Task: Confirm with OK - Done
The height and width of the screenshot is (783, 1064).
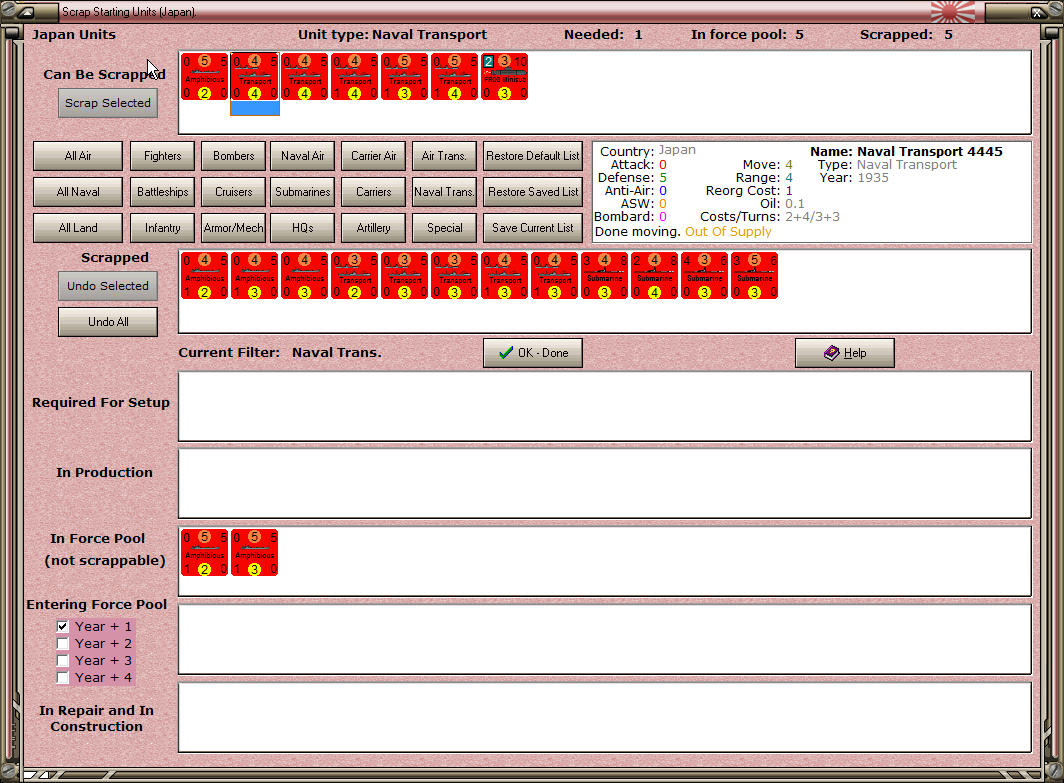Action: (533, 353)
